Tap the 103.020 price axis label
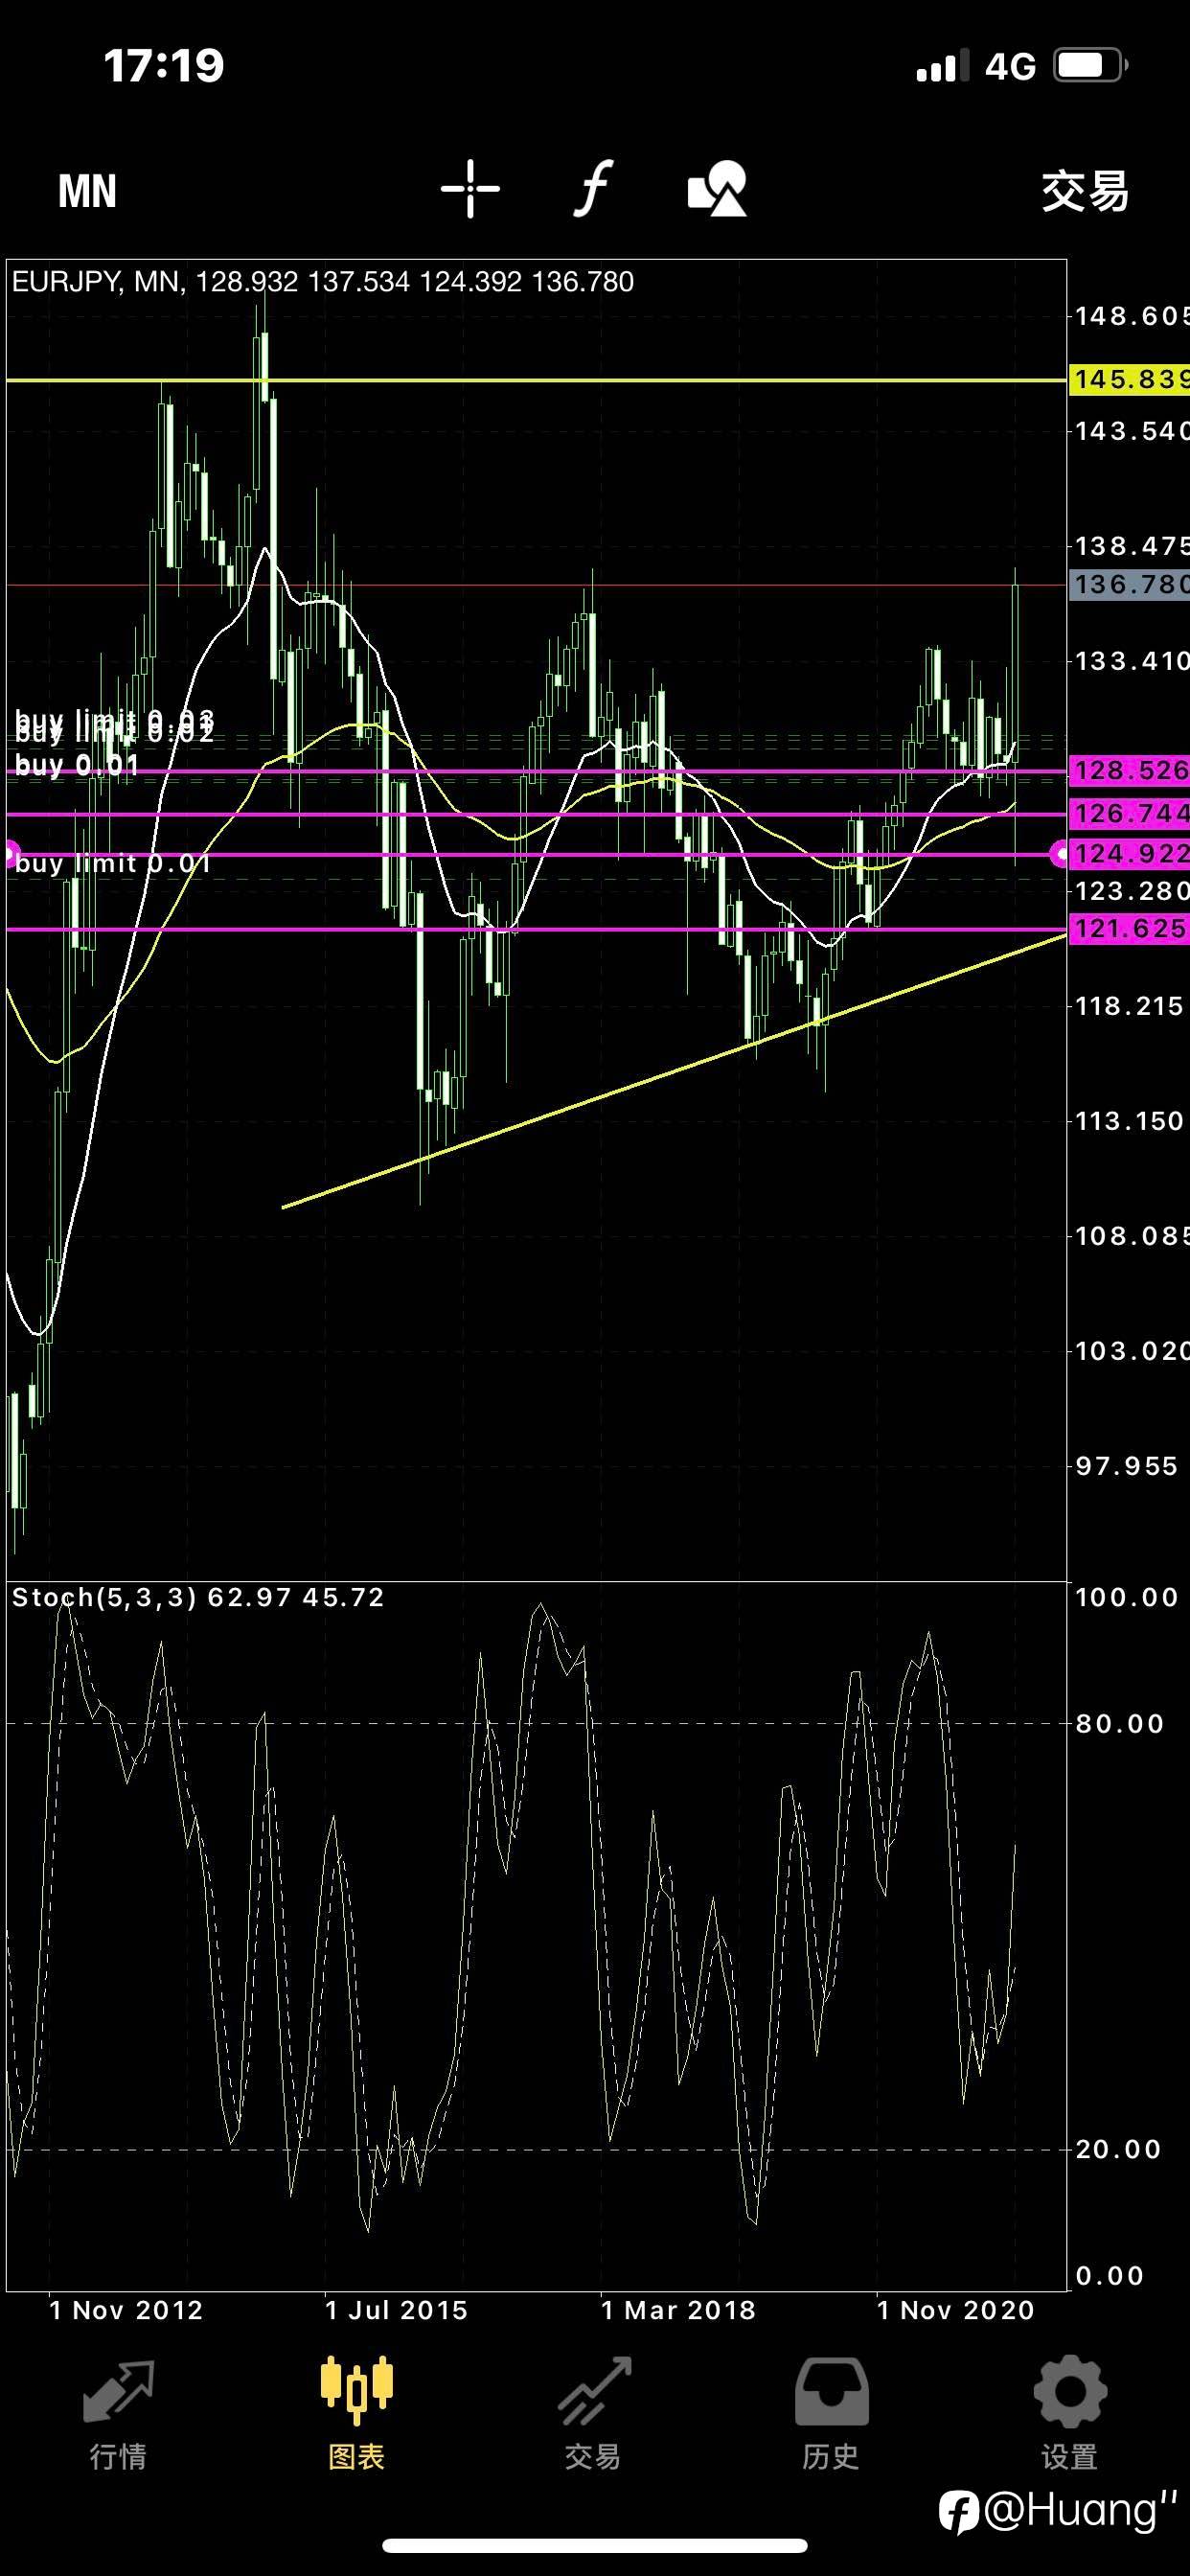This screenshot has width=1190, height=2576. pyautogui.click(x=1131, y=1351)
